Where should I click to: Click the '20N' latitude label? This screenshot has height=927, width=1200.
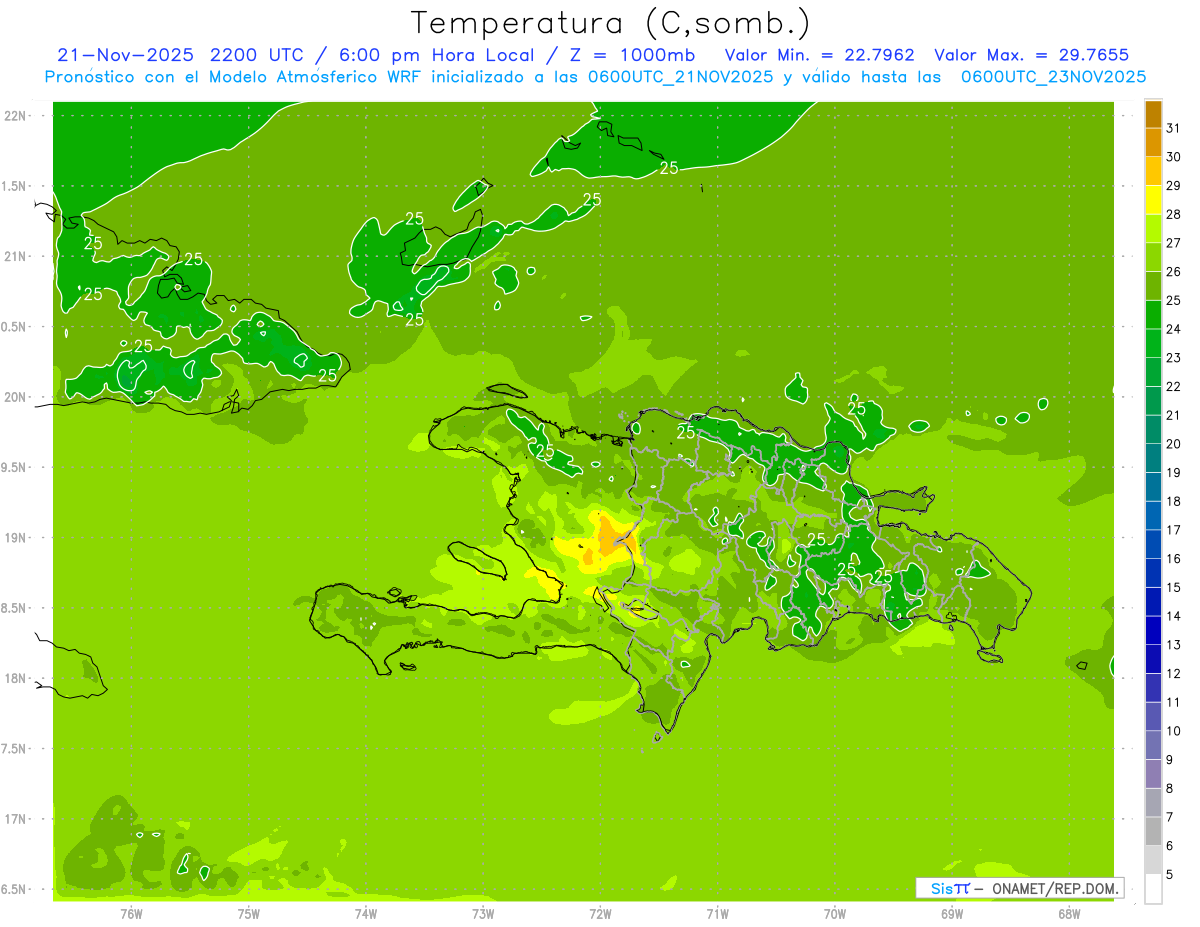[15, 397]
